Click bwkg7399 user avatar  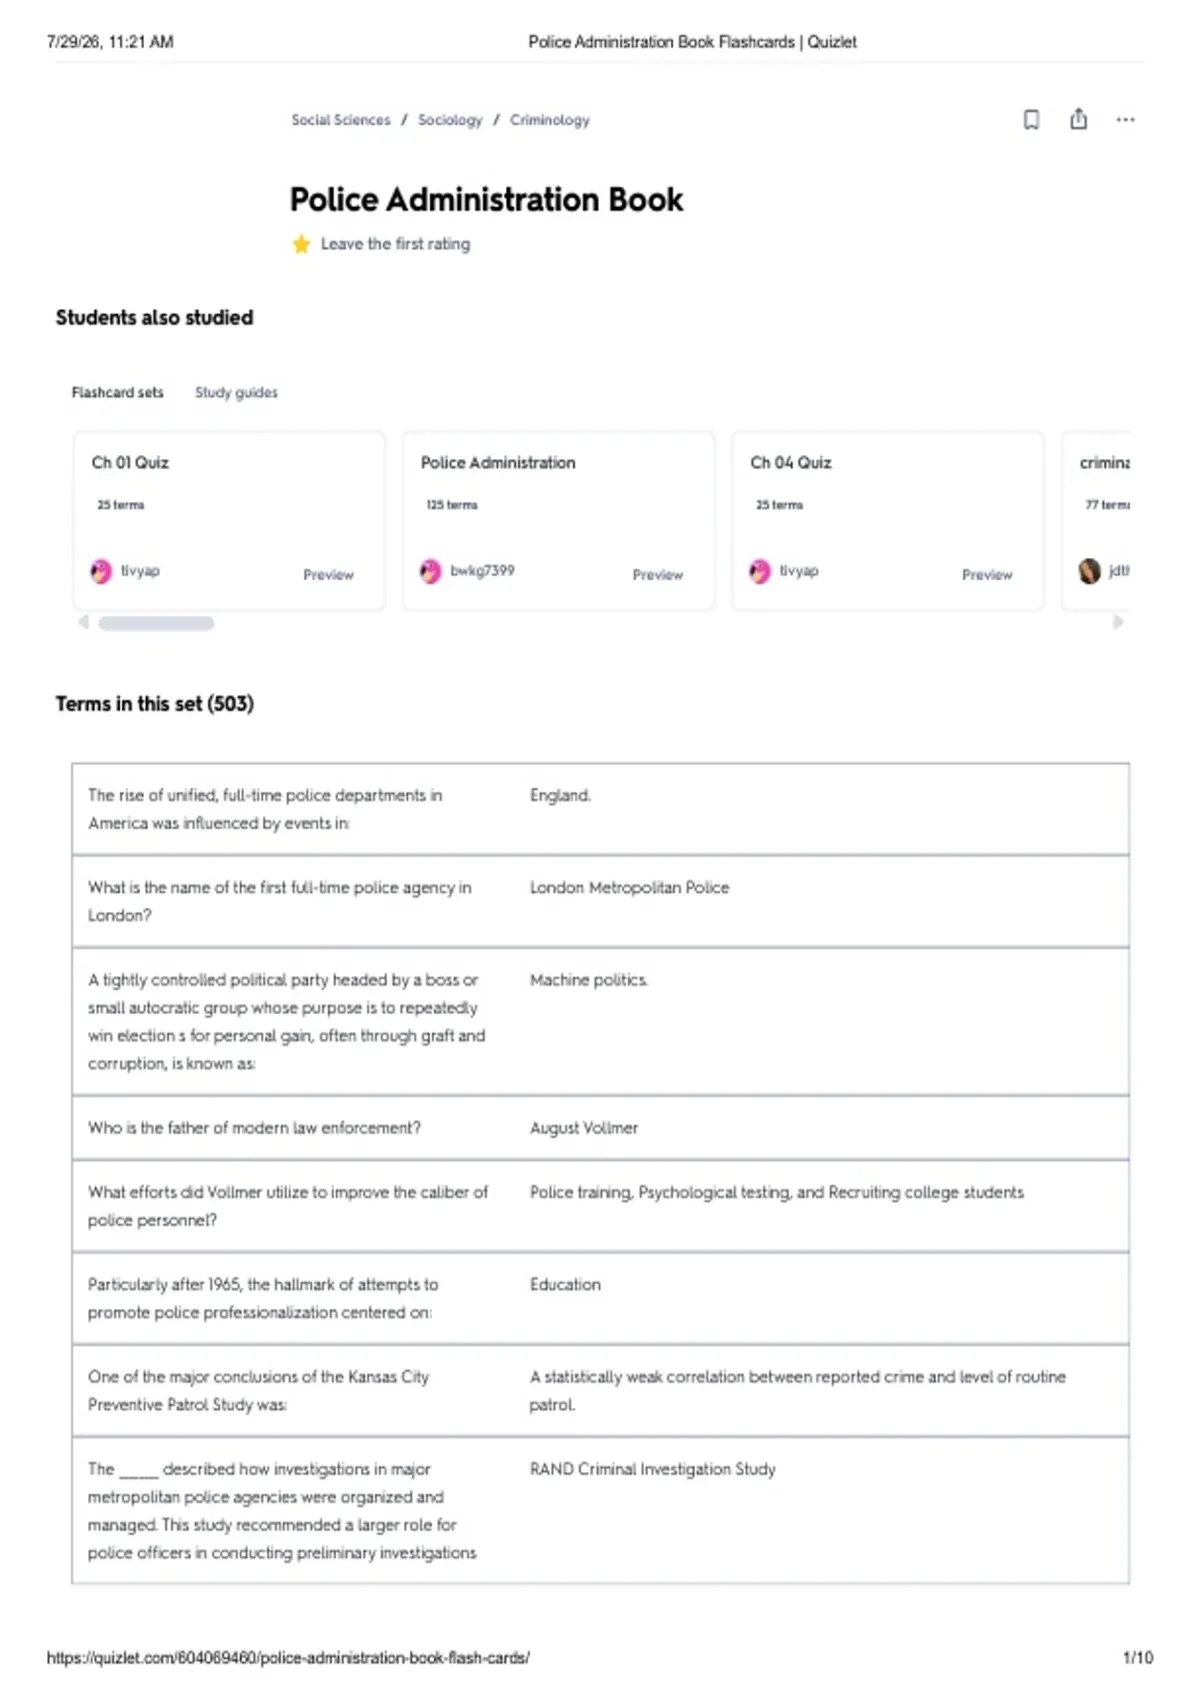430,571
